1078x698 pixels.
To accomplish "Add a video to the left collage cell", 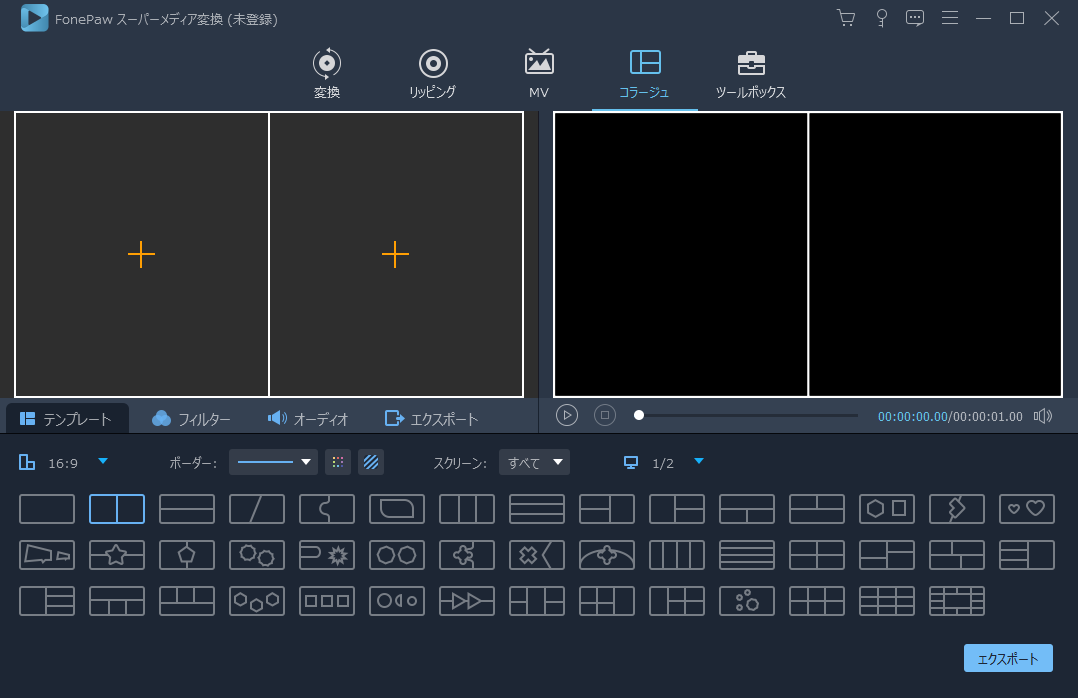I will coord(141,254).
